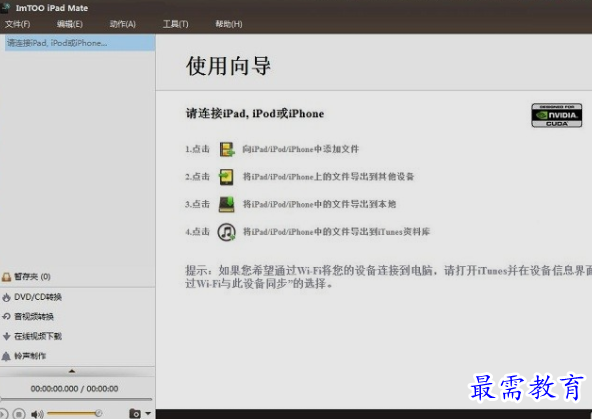This screenshot has height=419, width=592.
Task: Click text 将iPad/iPod/iPhone上的文件导出到其他设备
Action: (328, 177)
